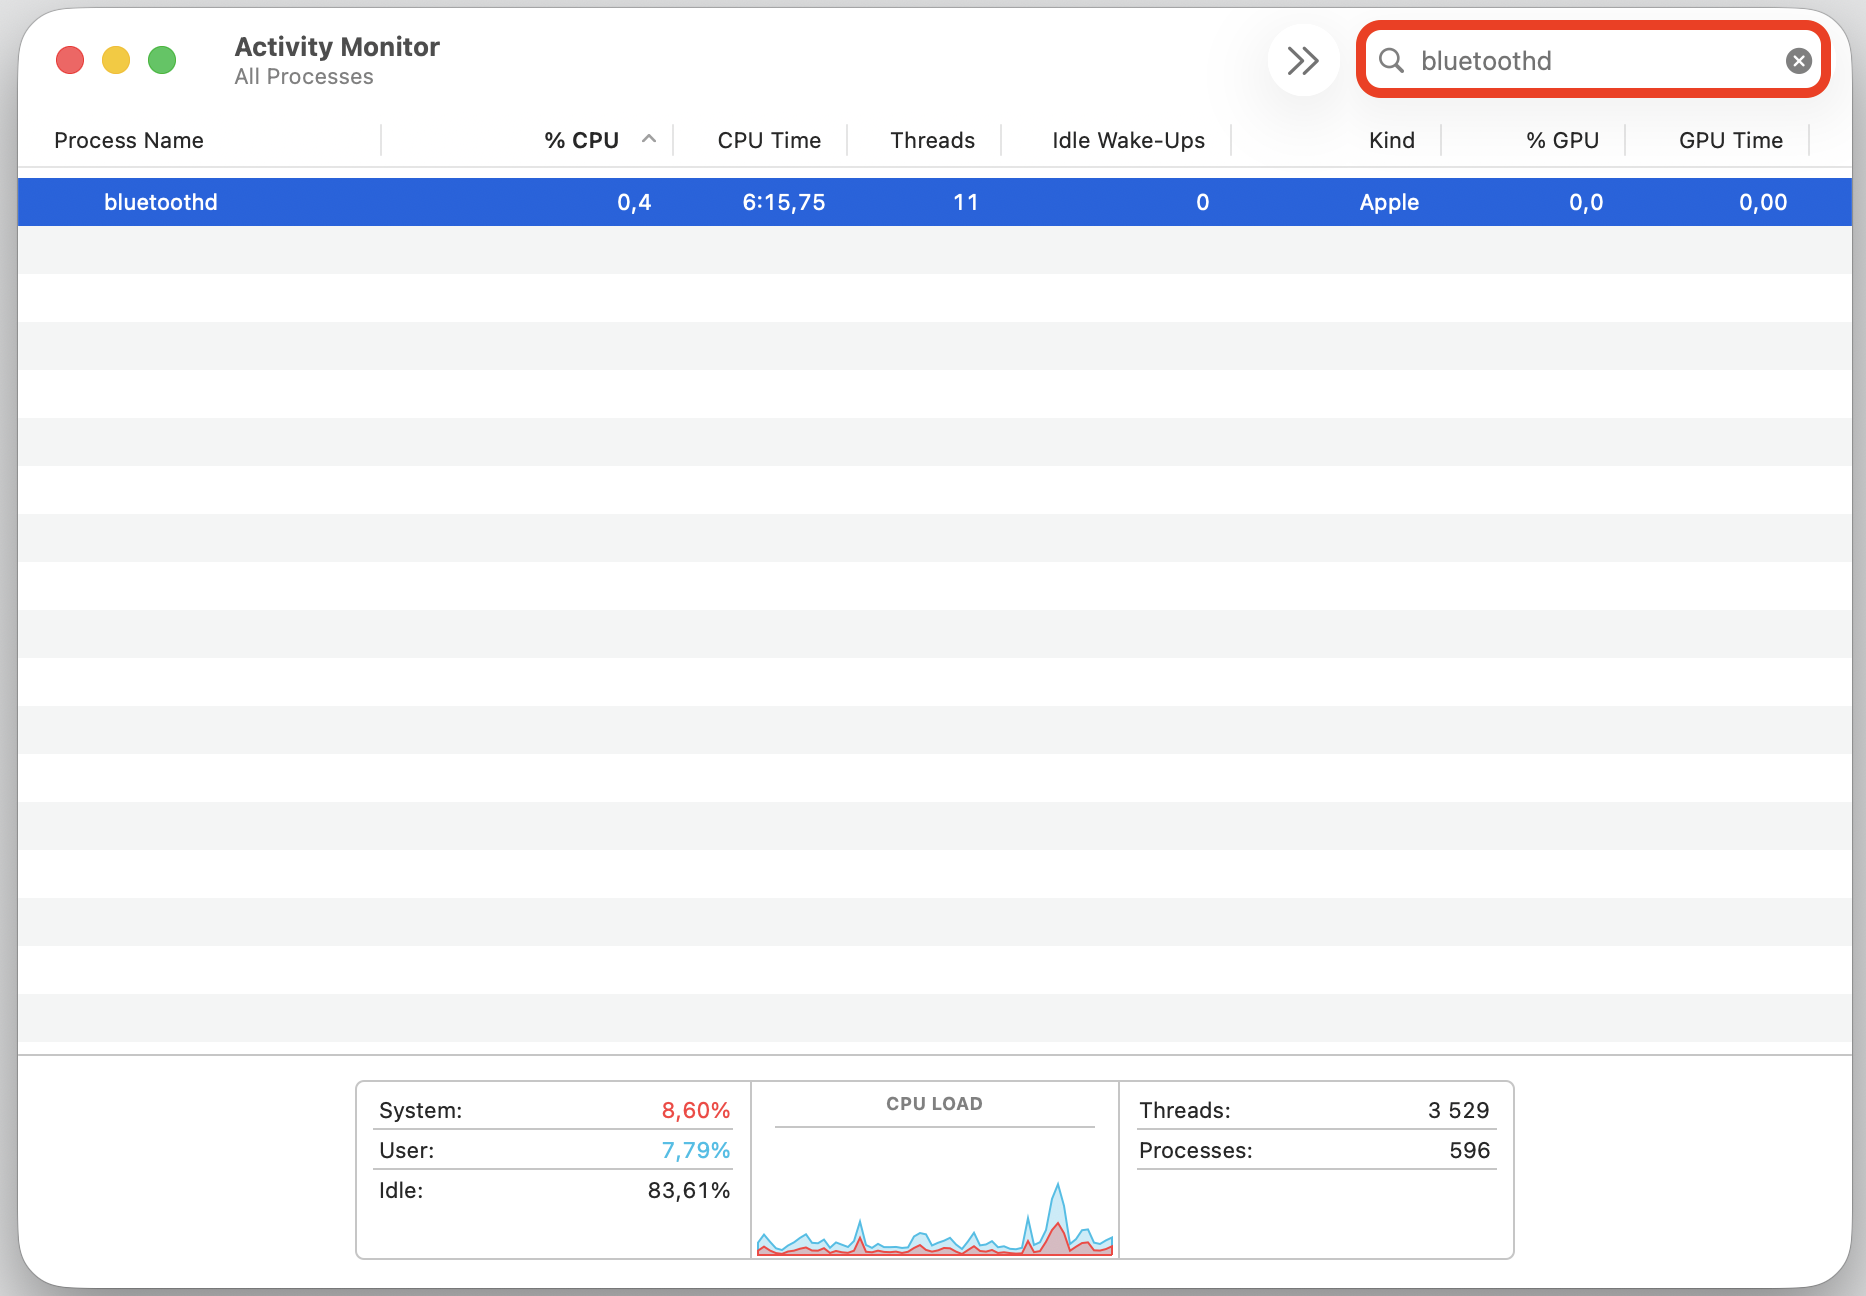Viewport: 1866px width, 1296px height.
Task: Sort by CPU Time column
Action: pyautogui.click(x=769, y=140)
